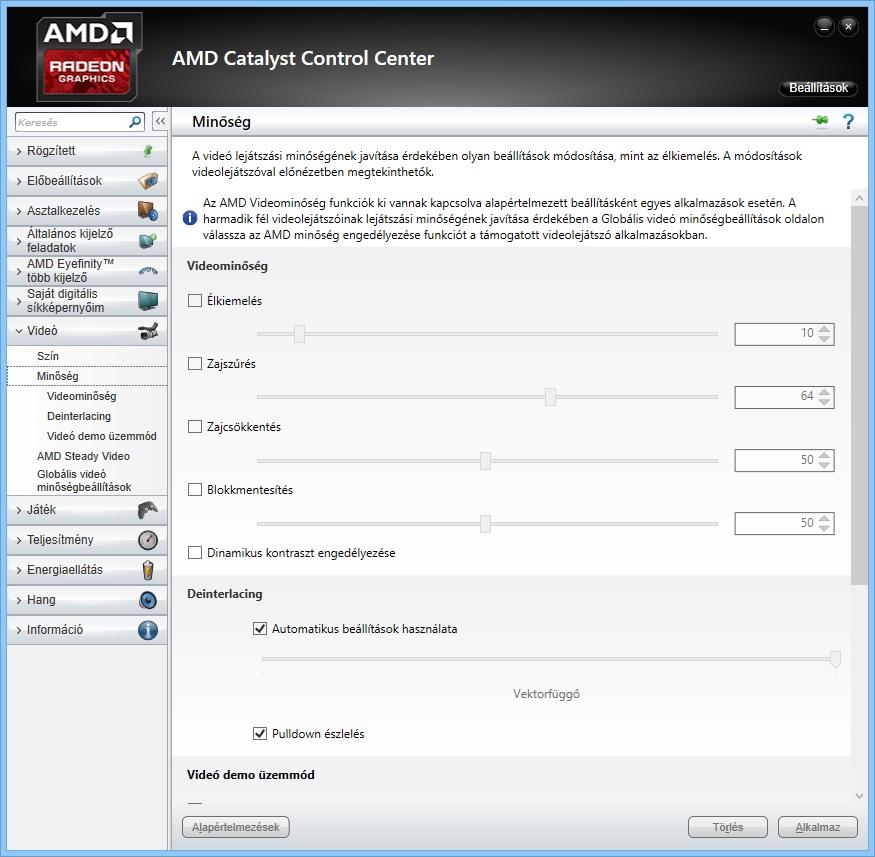Enable the Zajszűrés checkbox
The height and width of the screenshot is (857, 875).
point(195,364)
